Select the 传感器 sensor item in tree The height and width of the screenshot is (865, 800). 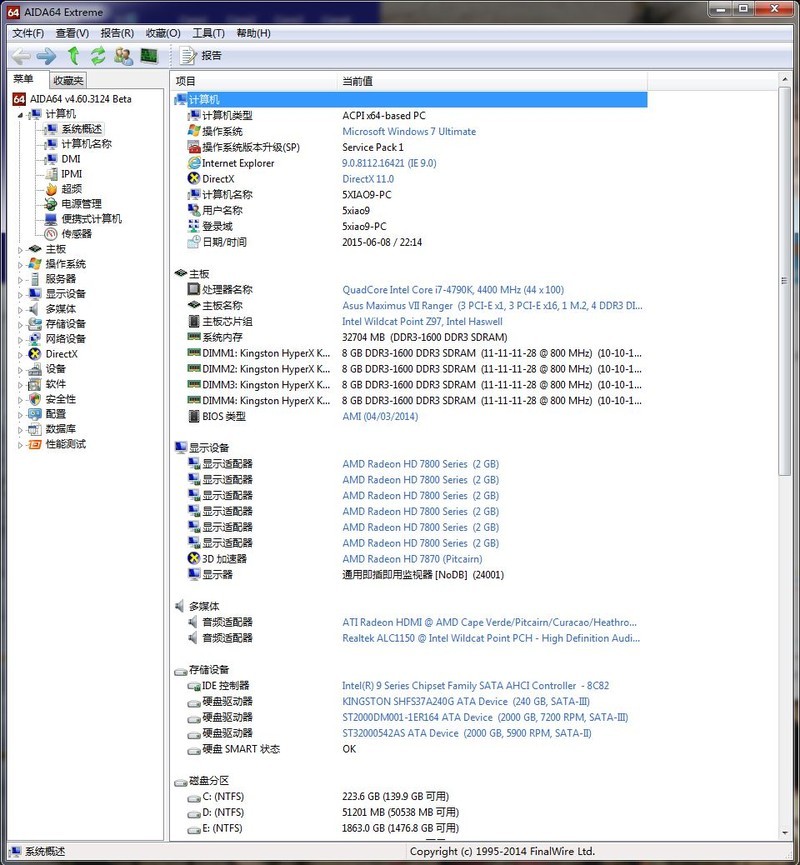76,234
